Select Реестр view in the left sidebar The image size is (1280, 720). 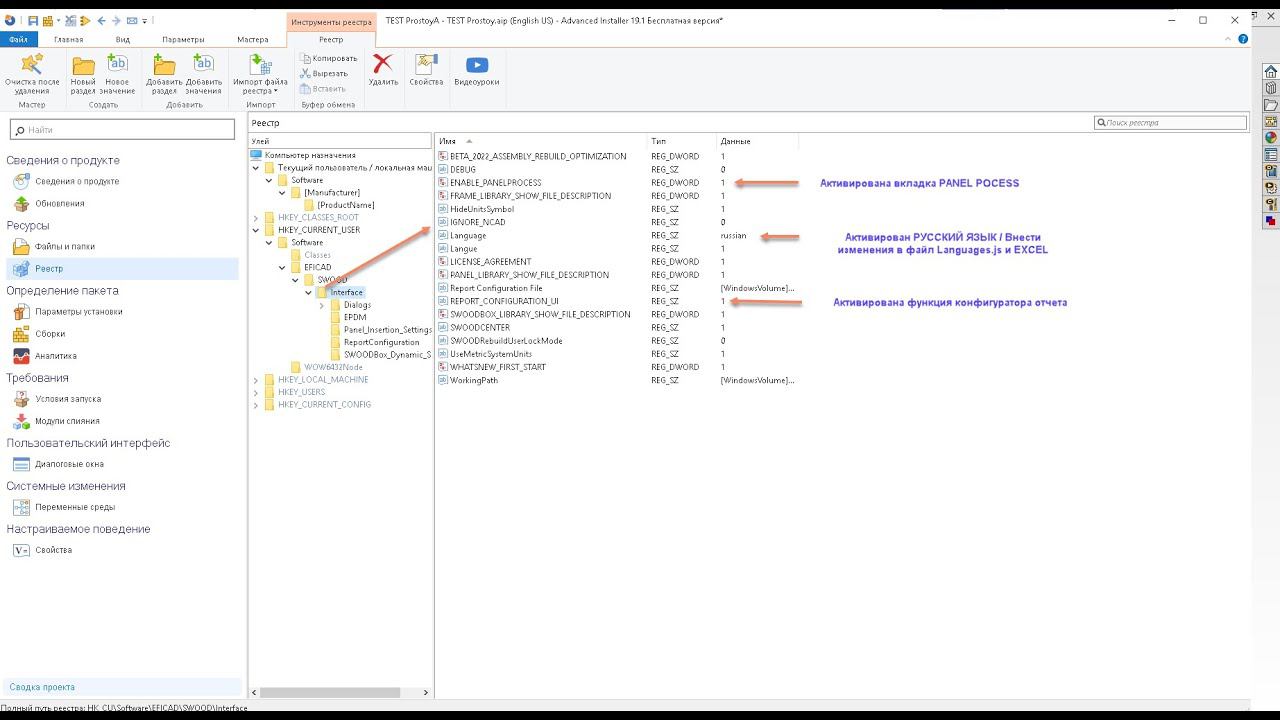[122, 268]
